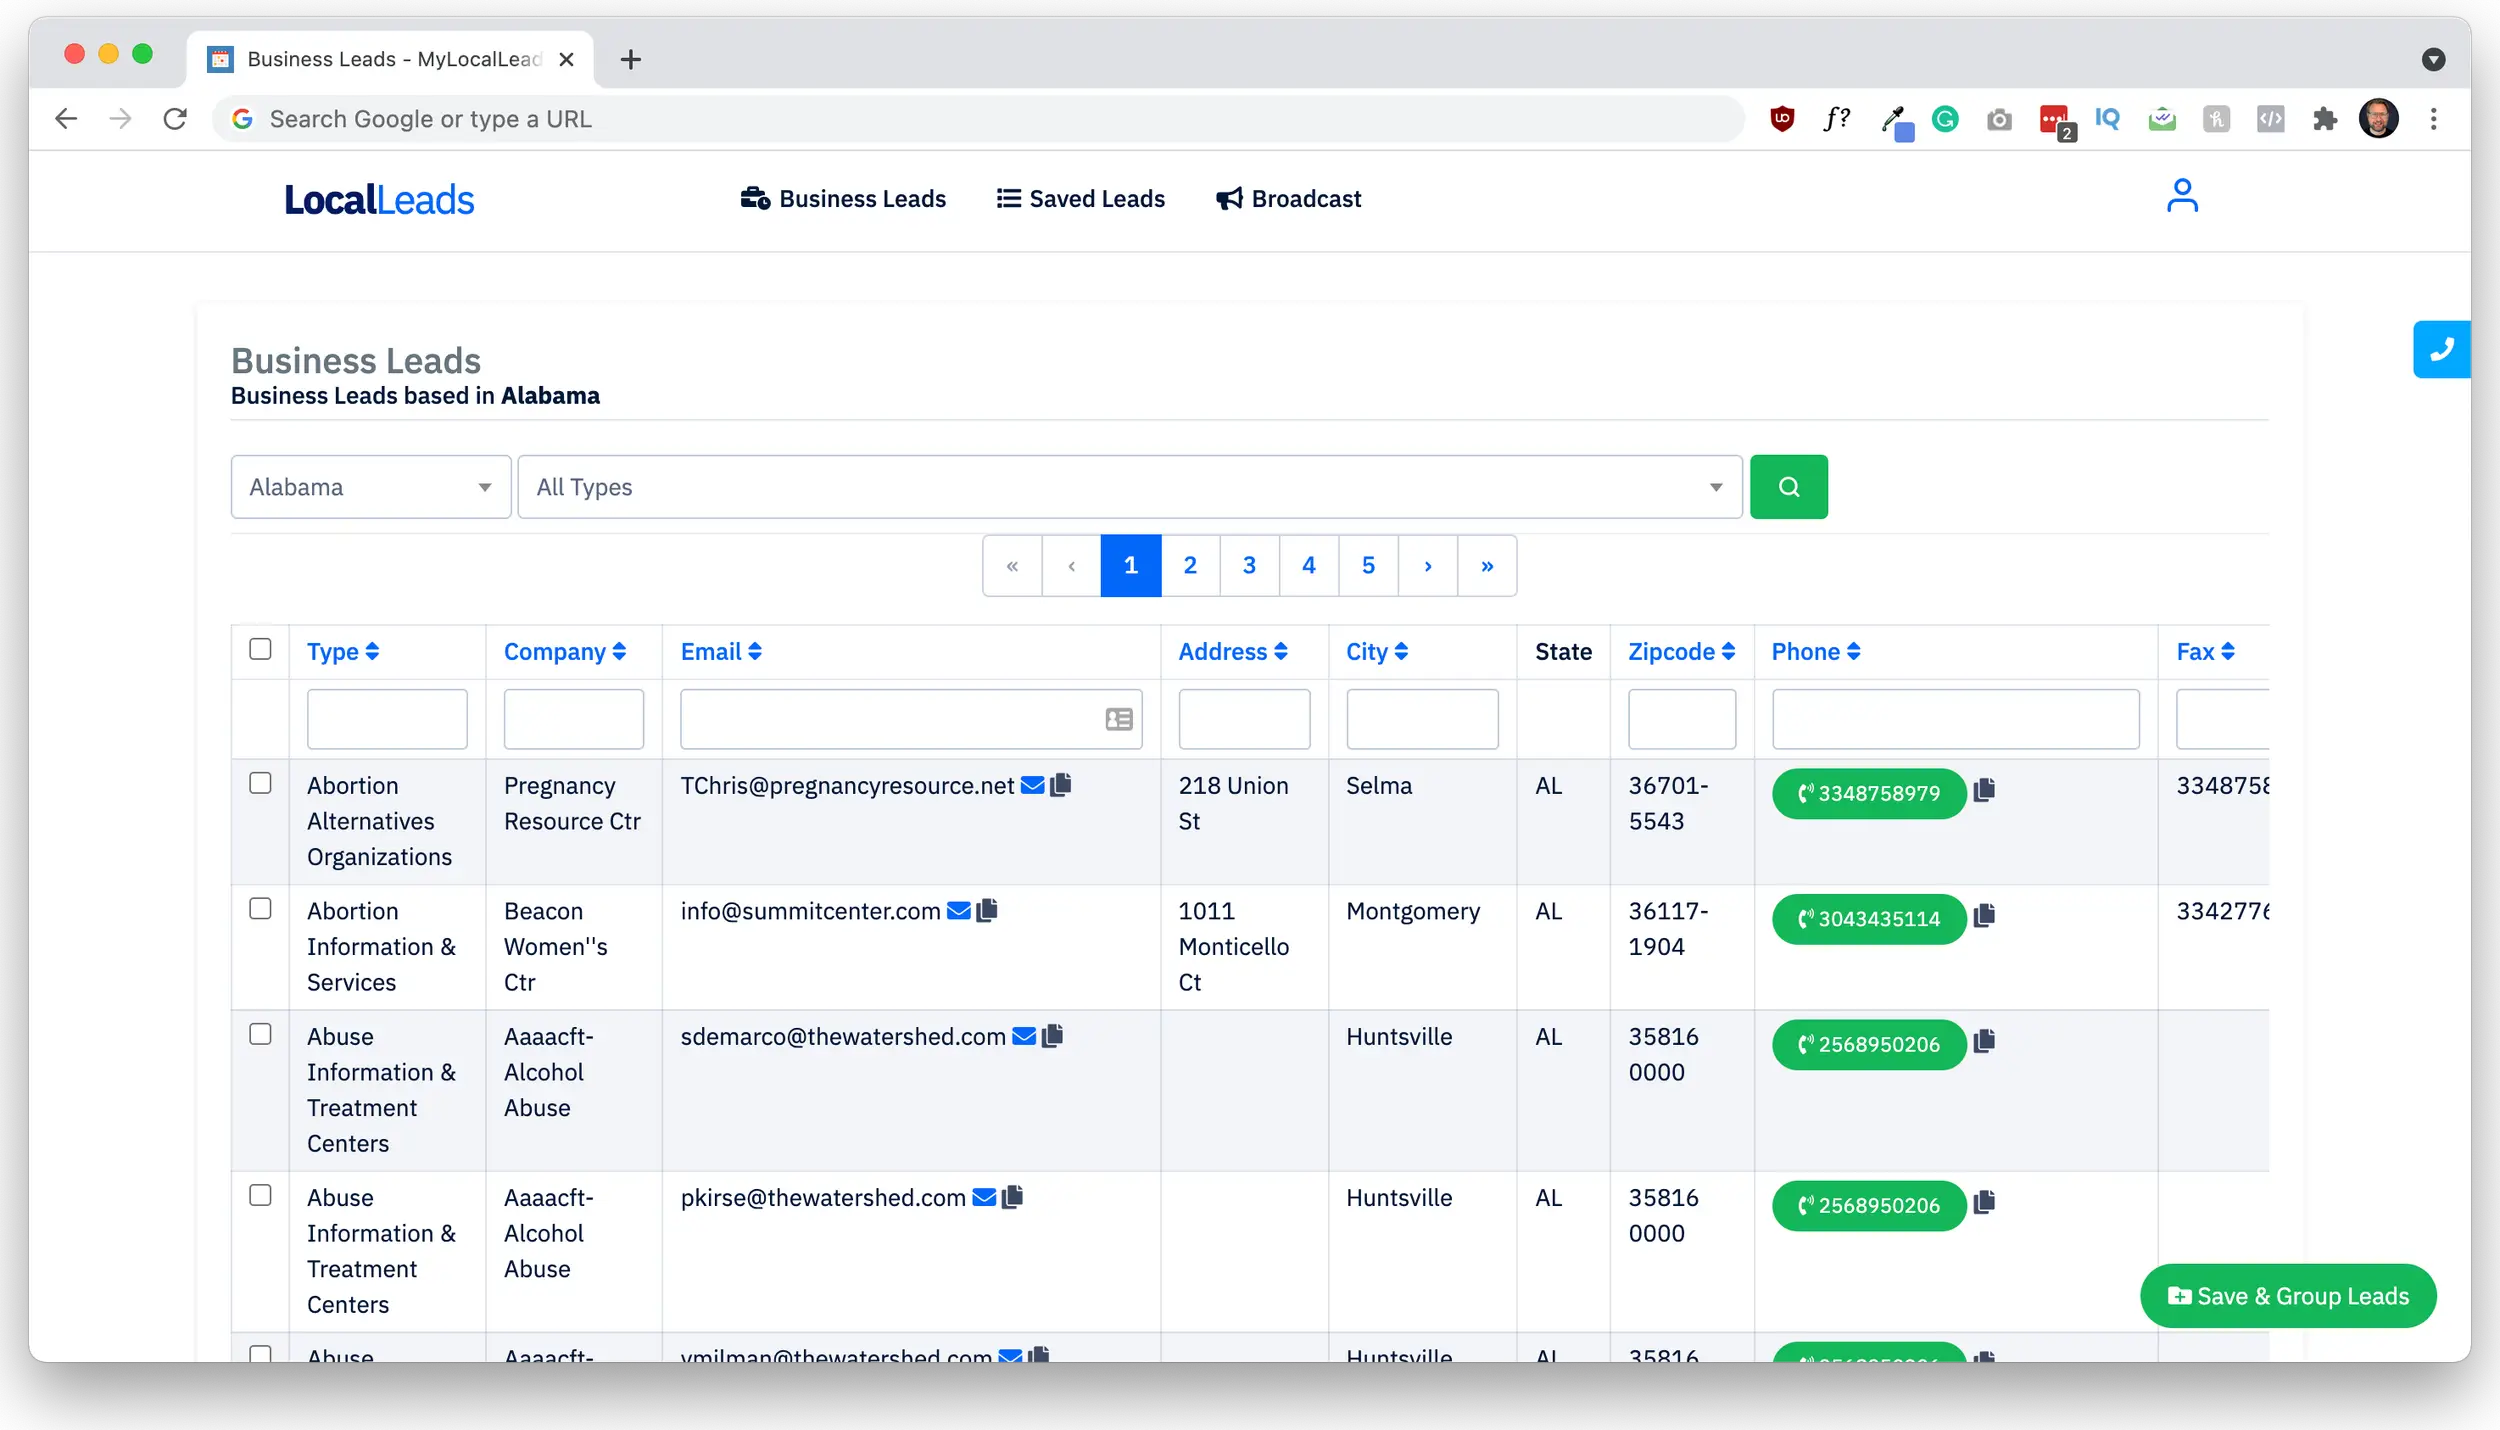Go to page 3 in pagination
The height and width of the screenshot is (1430, 2500).
point(1249,566)
